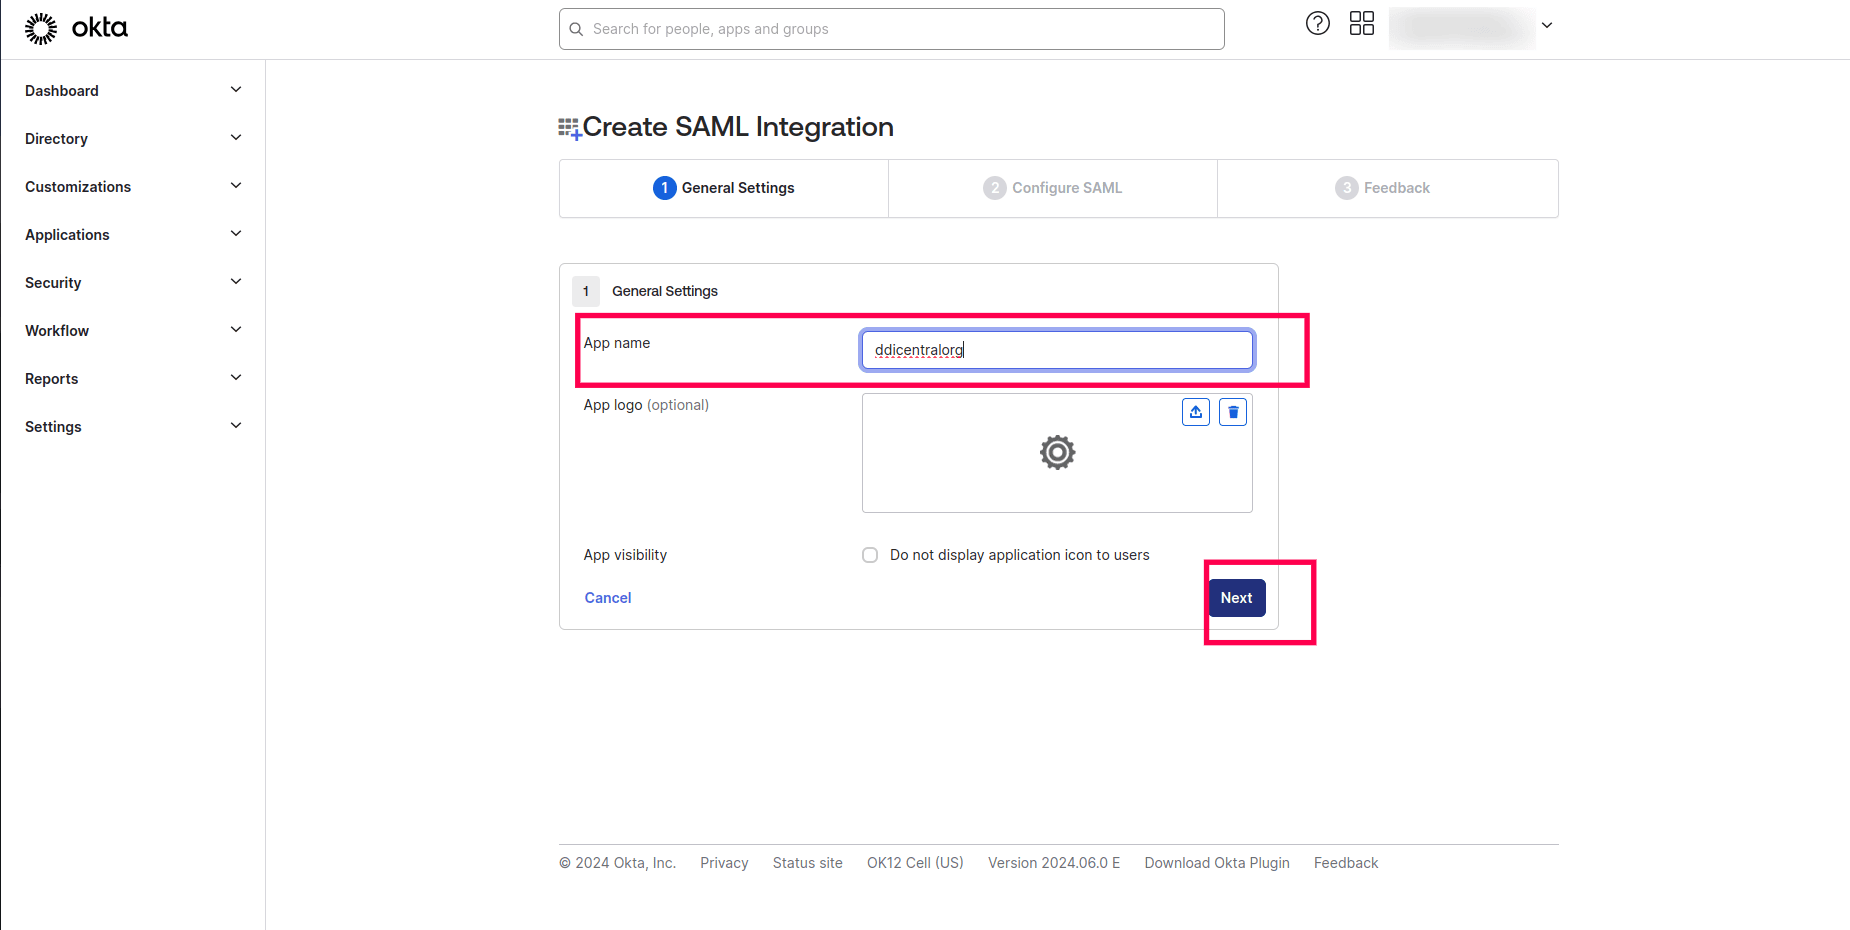
Task: Click the delete logo trash icon
Action: click(1233, 412)
